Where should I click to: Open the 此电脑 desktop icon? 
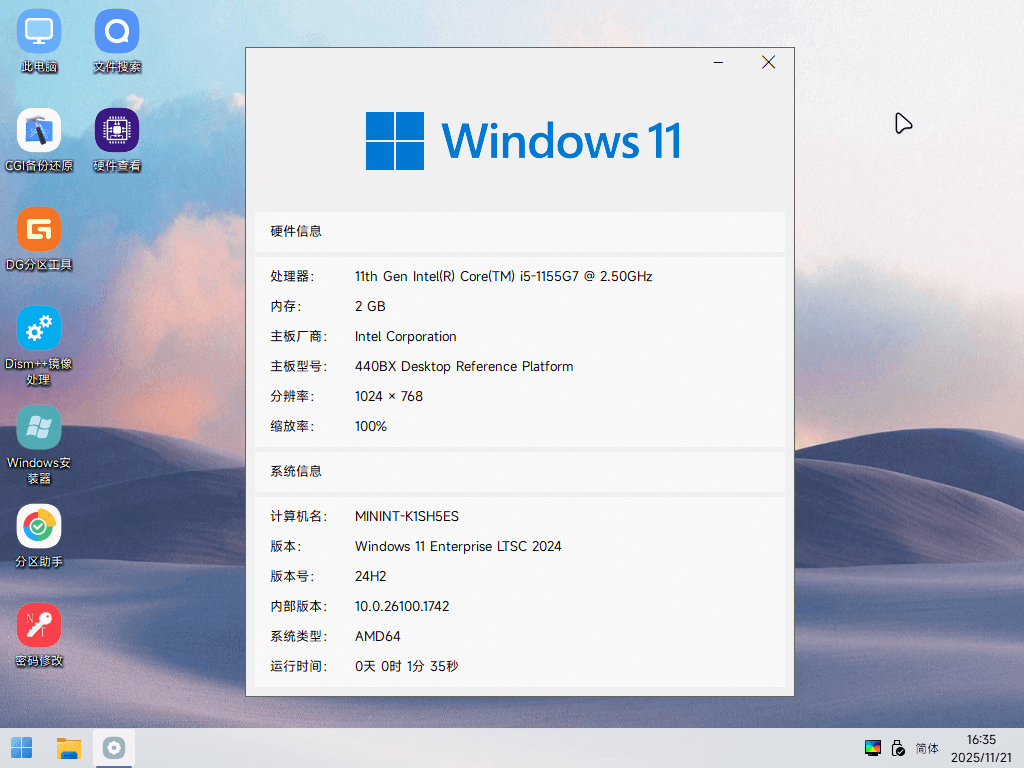click(39, 40)
